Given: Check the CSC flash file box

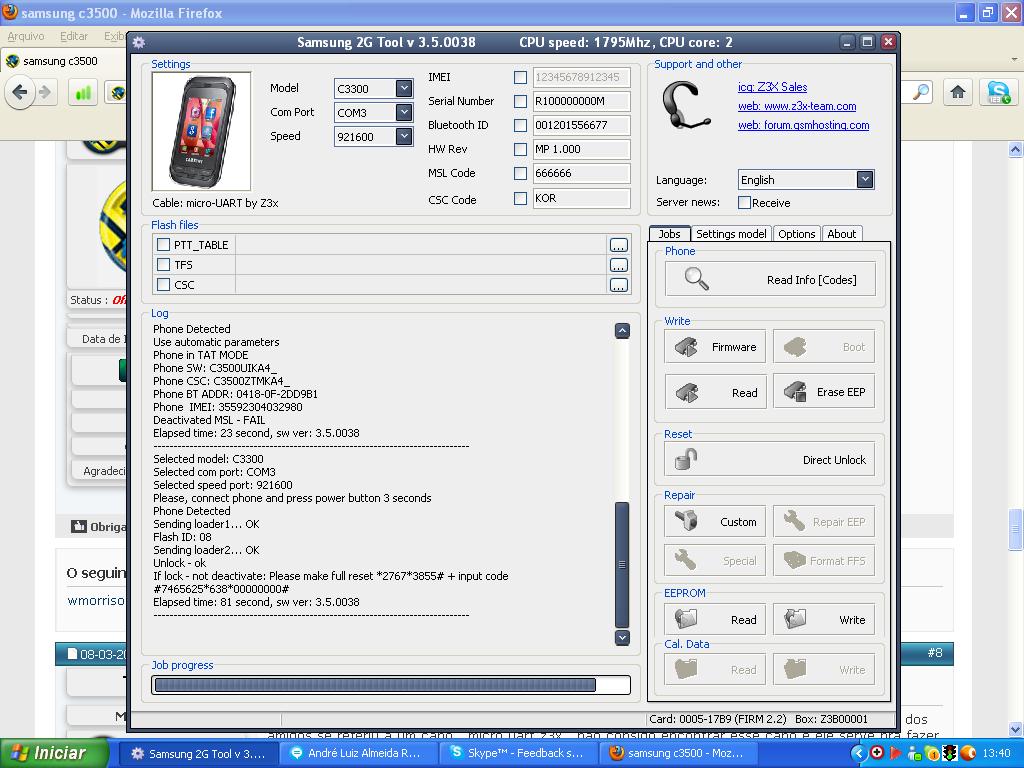Looking at the screenshot, I should (163, 285).
